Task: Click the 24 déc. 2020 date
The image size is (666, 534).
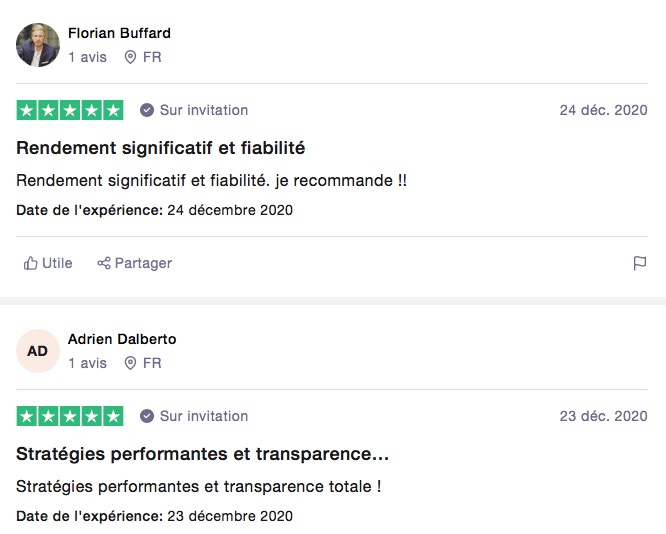Action: click(x=604, y=110)
